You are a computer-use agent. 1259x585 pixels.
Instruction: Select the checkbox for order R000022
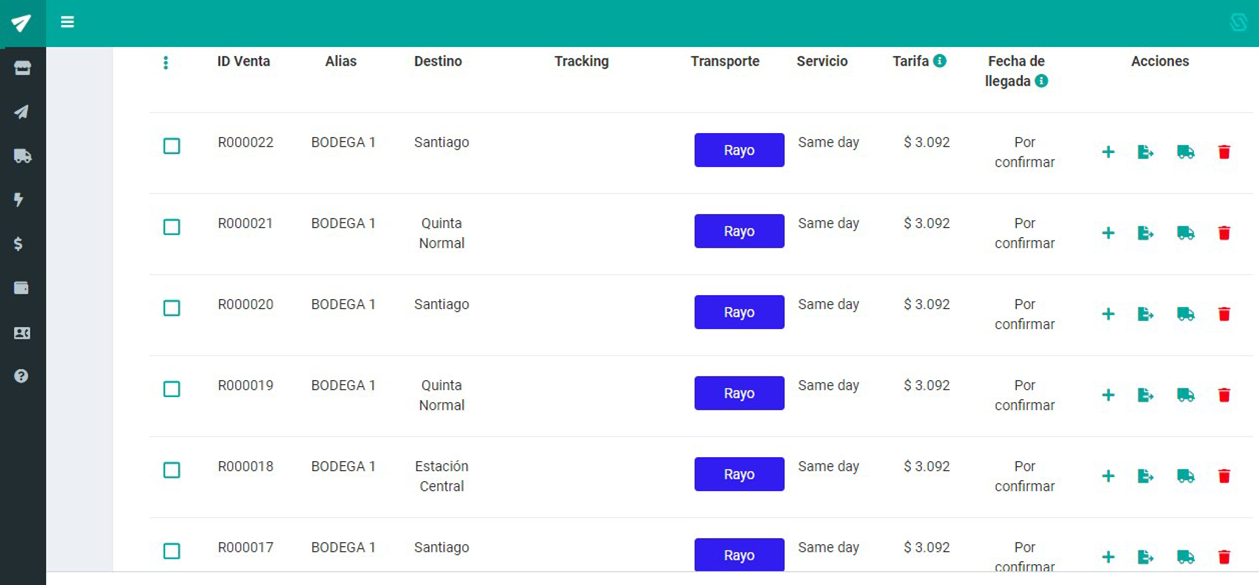[172, 146]
